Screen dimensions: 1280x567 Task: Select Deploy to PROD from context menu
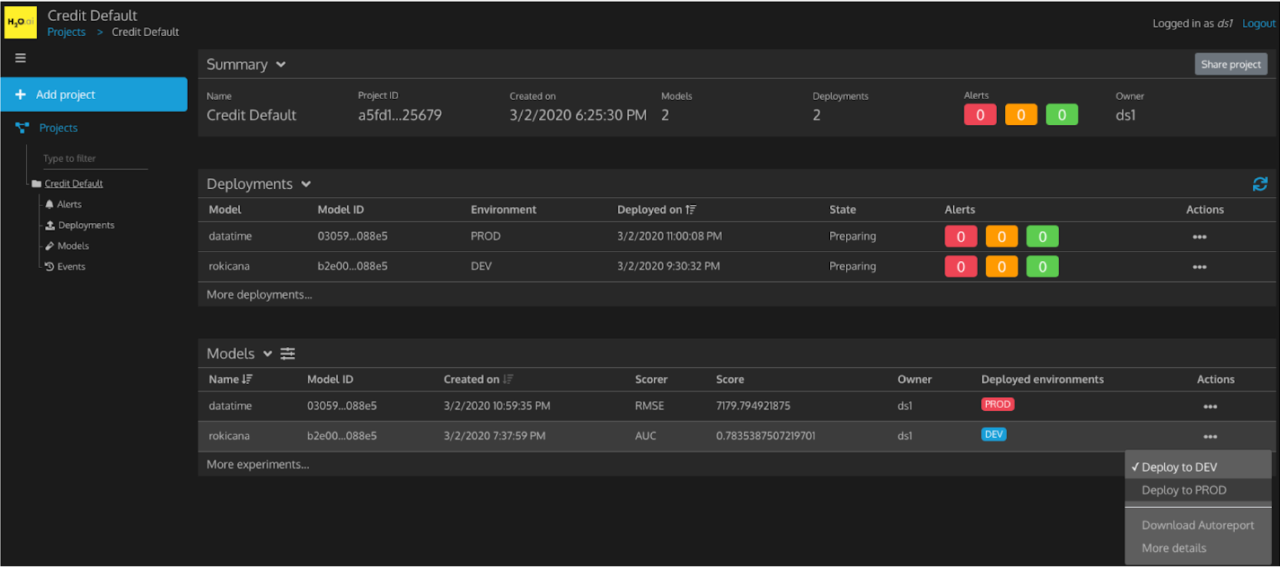[x=1183, y=490]
